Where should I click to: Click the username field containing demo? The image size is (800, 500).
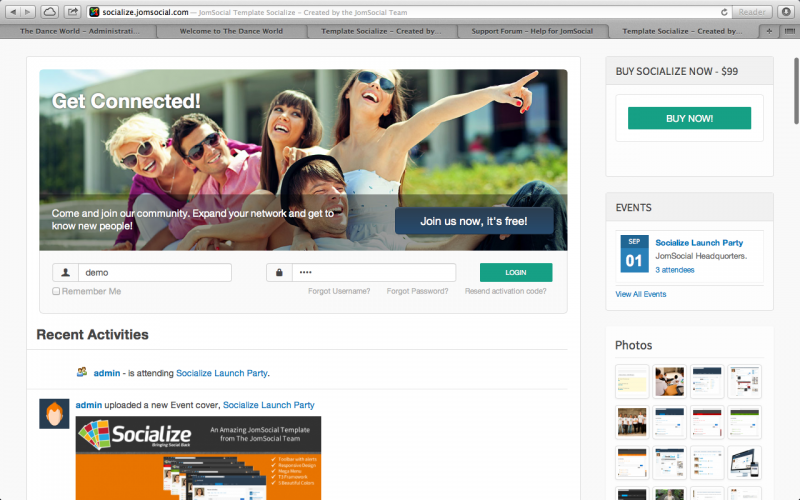tap(155, 272)
